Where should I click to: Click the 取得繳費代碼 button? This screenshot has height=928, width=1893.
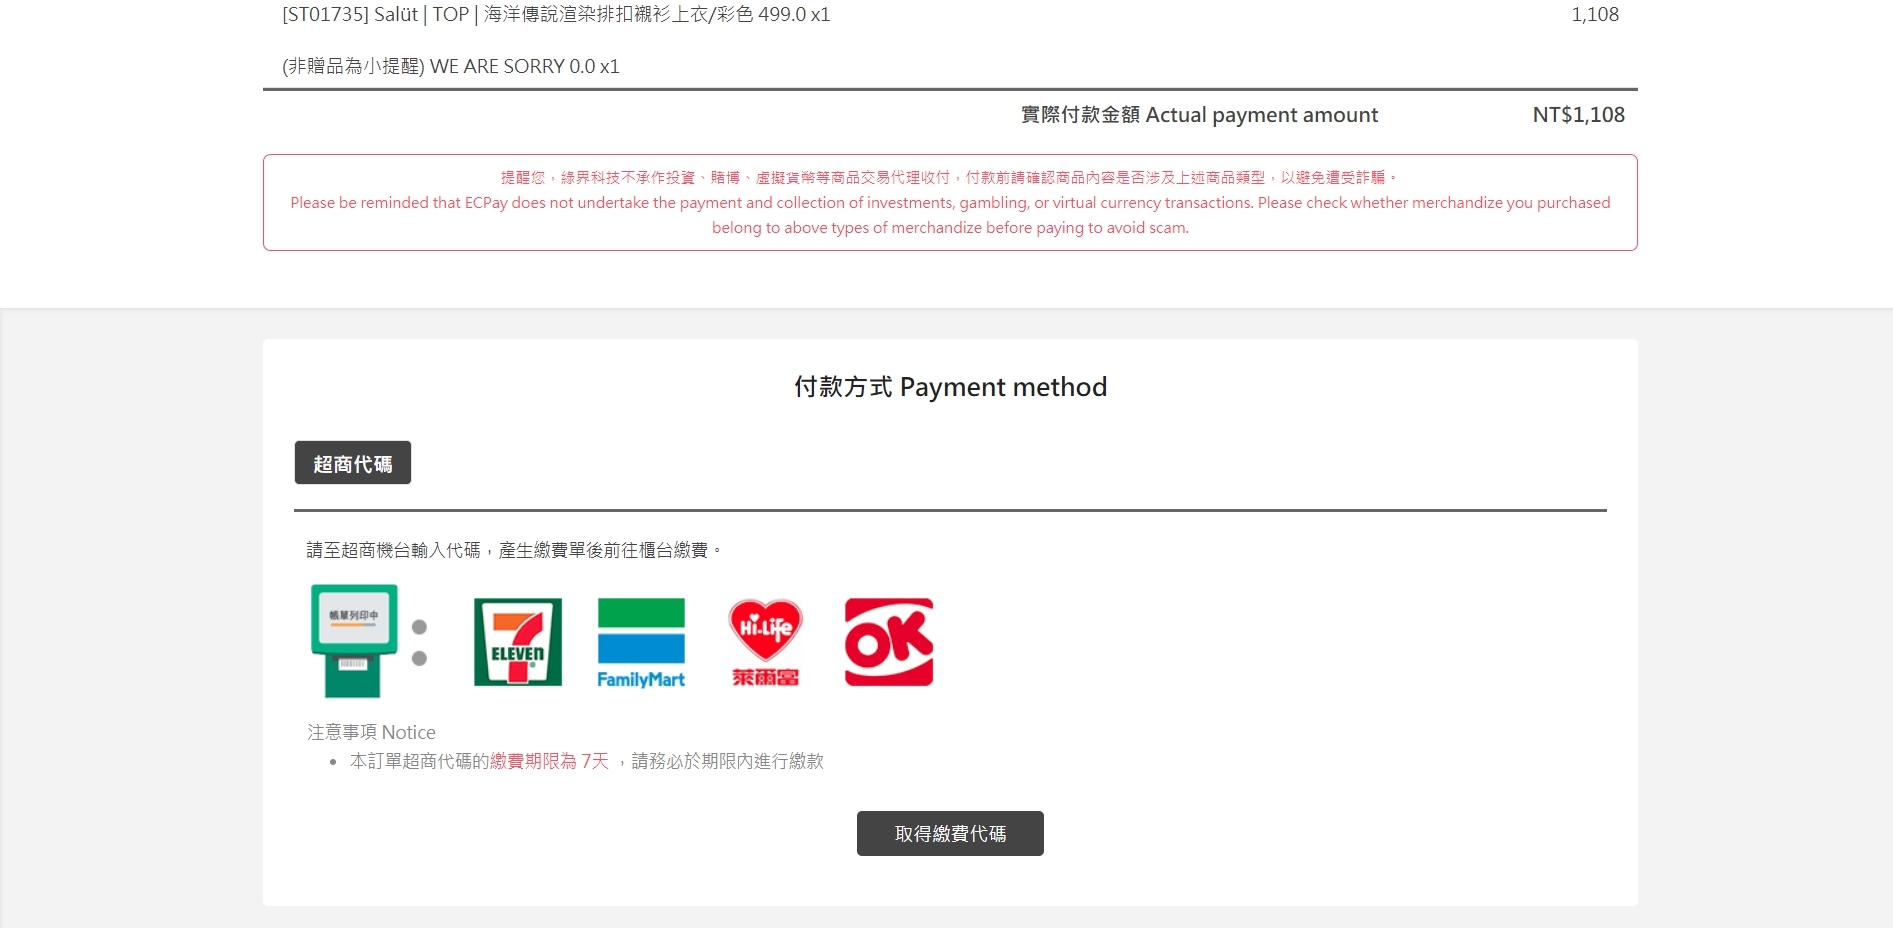pos(950,833)
